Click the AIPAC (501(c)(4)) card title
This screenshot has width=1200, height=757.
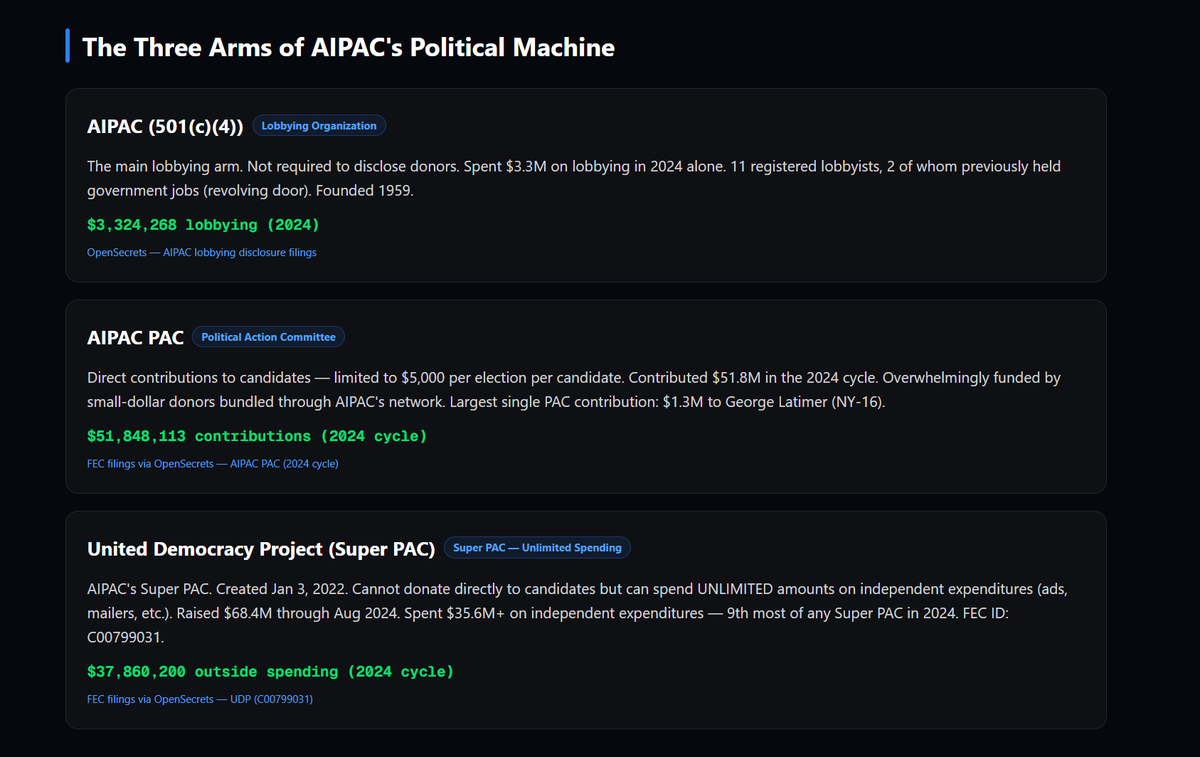(x=165, y=126)
